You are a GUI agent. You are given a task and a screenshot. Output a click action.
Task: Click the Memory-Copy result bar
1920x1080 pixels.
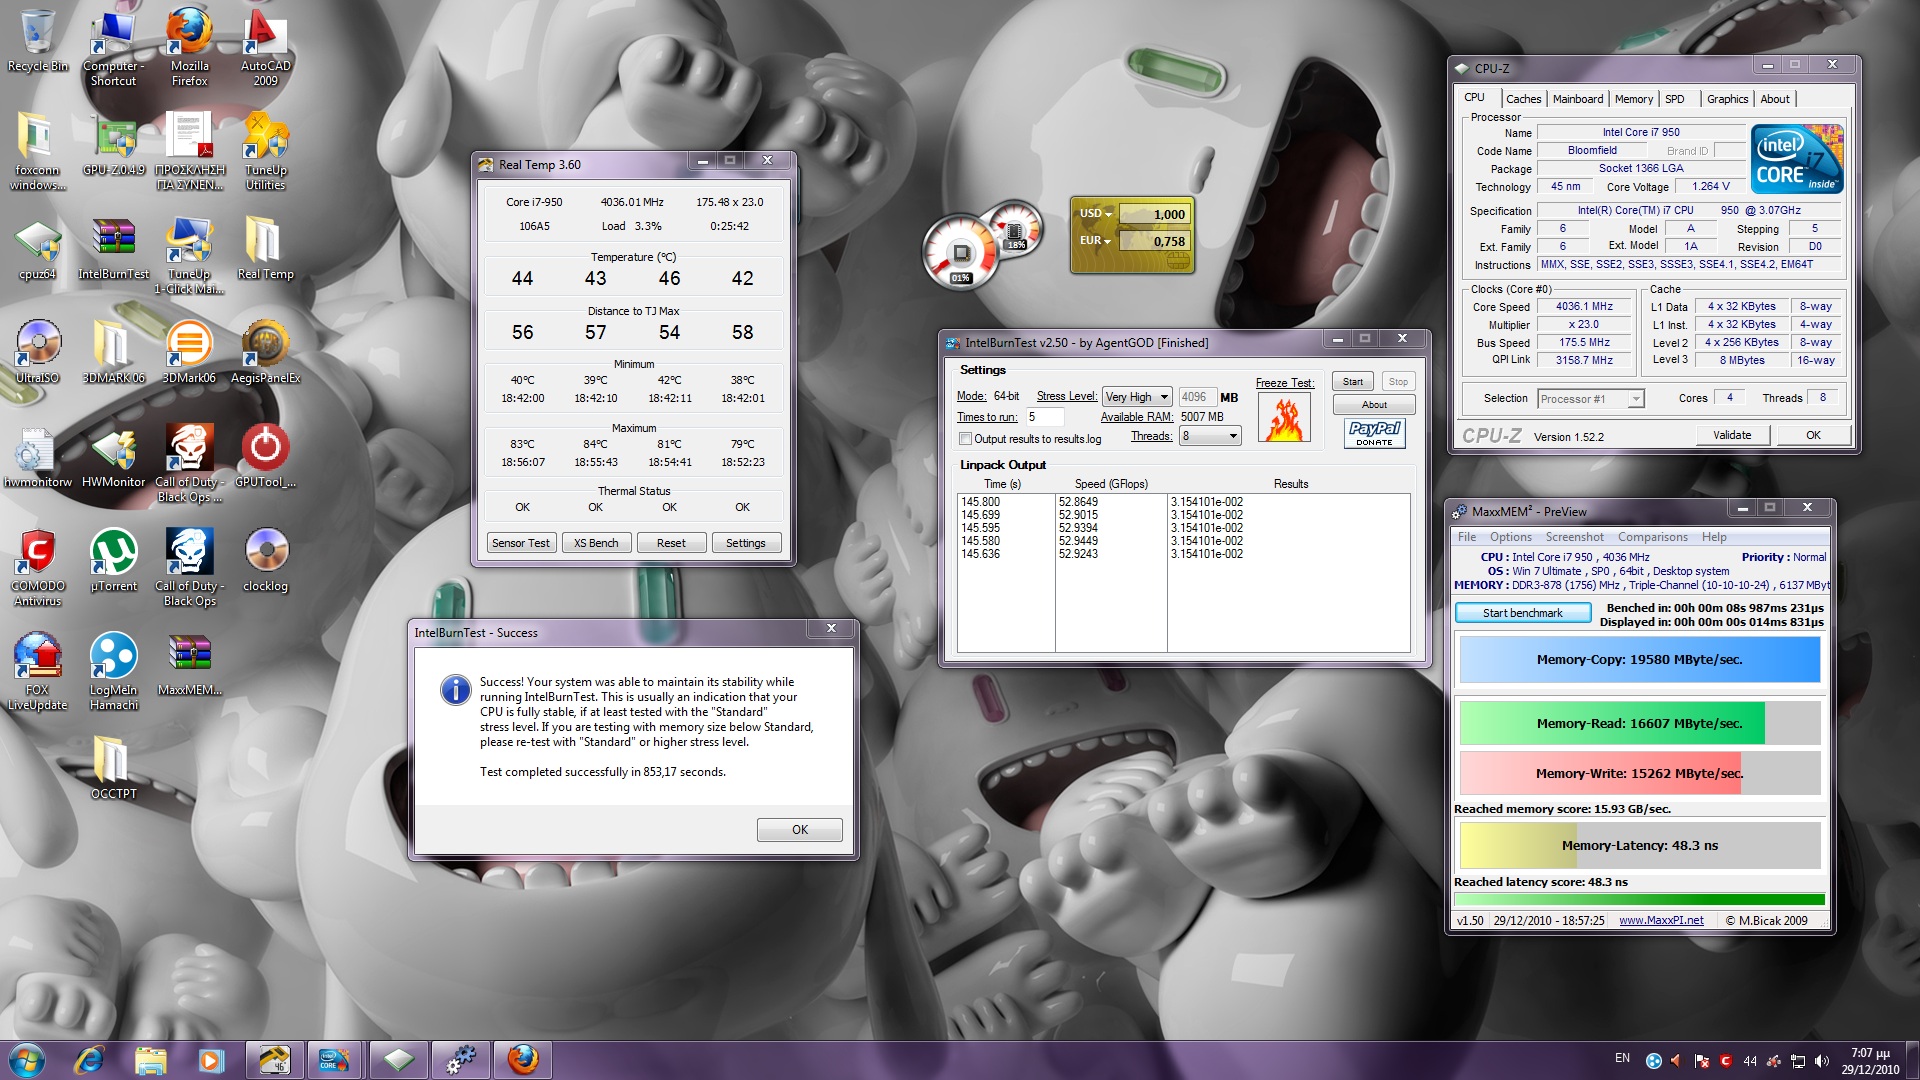pos(1639,660)
